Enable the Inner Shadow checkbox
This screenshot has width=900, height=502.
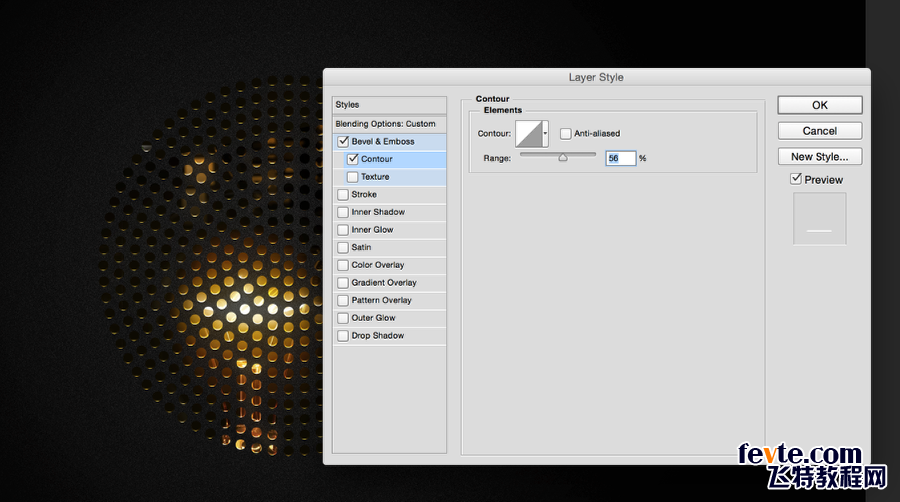343,212
